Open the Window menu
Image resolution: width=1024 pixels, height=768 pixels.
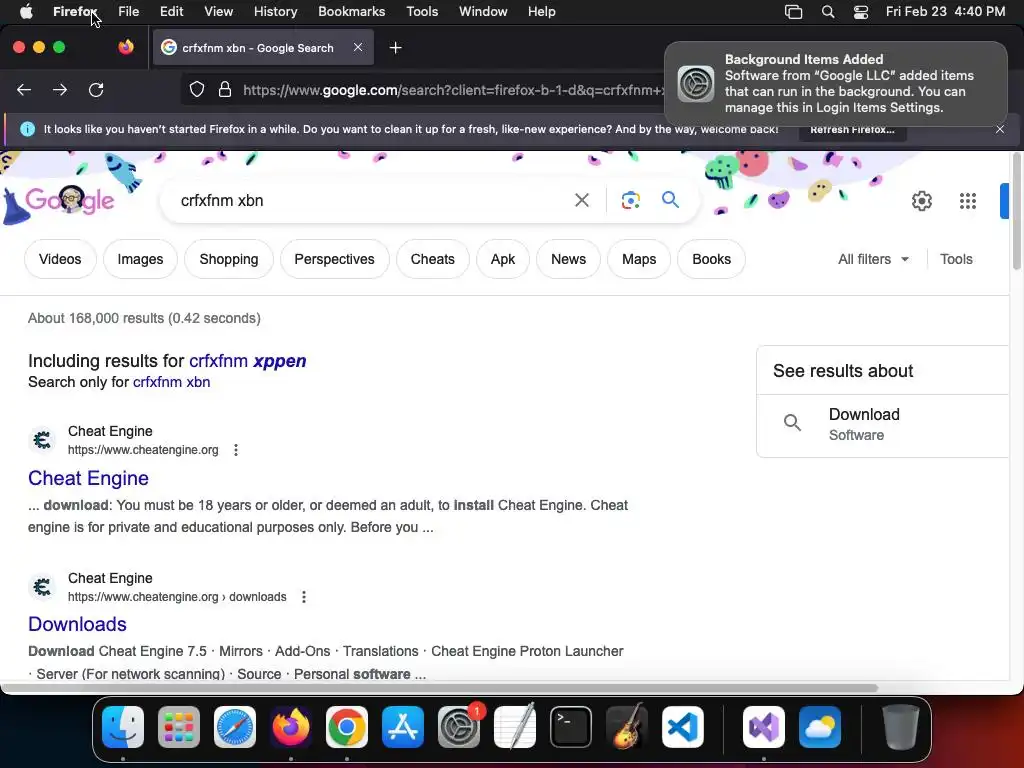483,12
